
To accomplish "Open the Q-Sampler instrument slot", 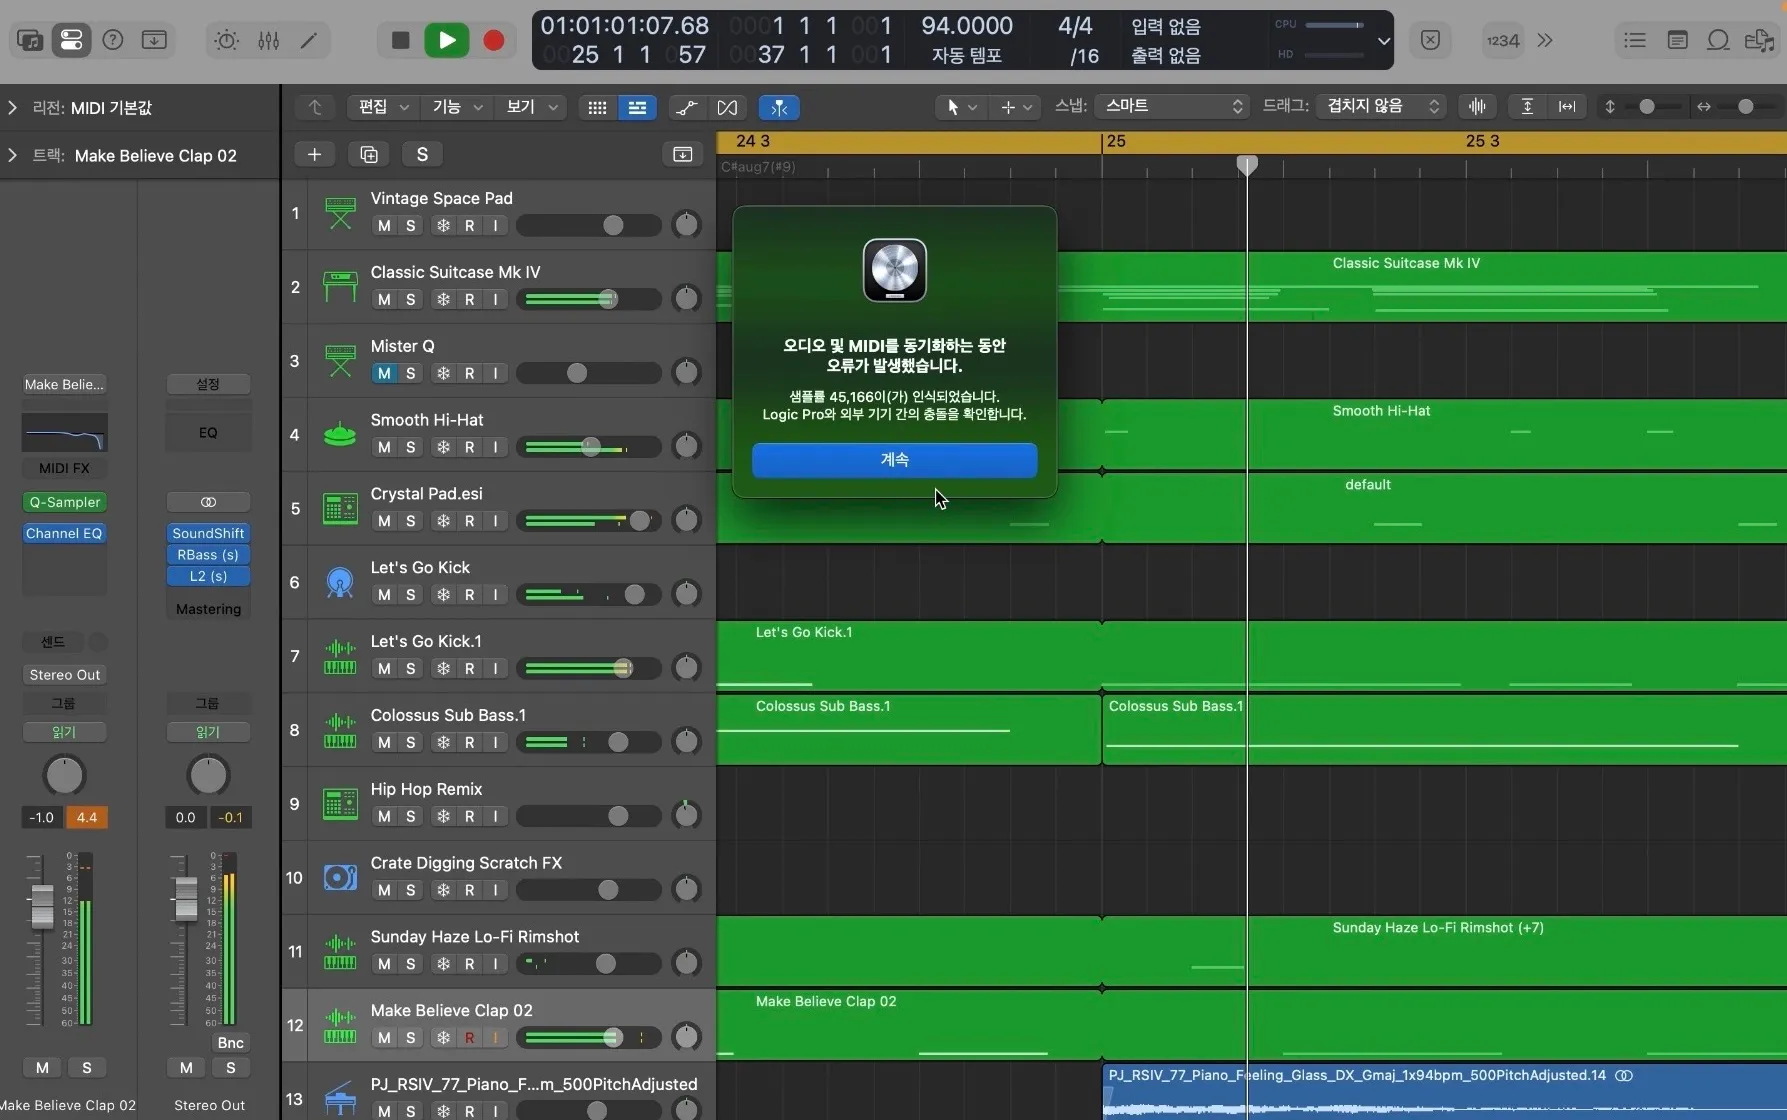I will click(64, 502).
